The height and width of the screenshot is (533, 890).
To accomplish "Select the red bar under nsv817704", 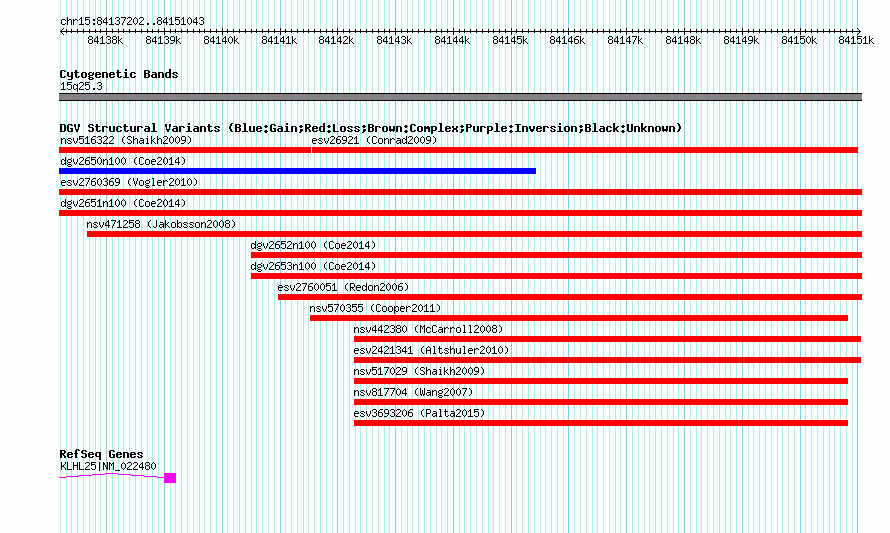I will coord(601,402).
